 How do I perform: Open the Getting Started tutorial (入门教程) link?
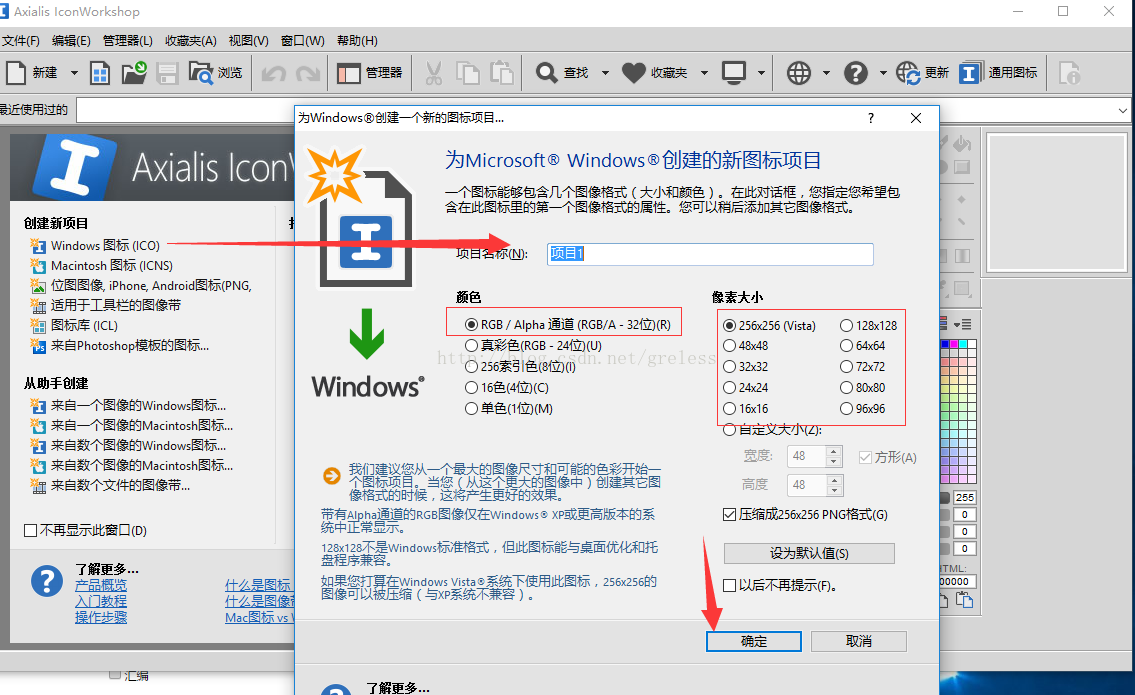coord(101,601)
